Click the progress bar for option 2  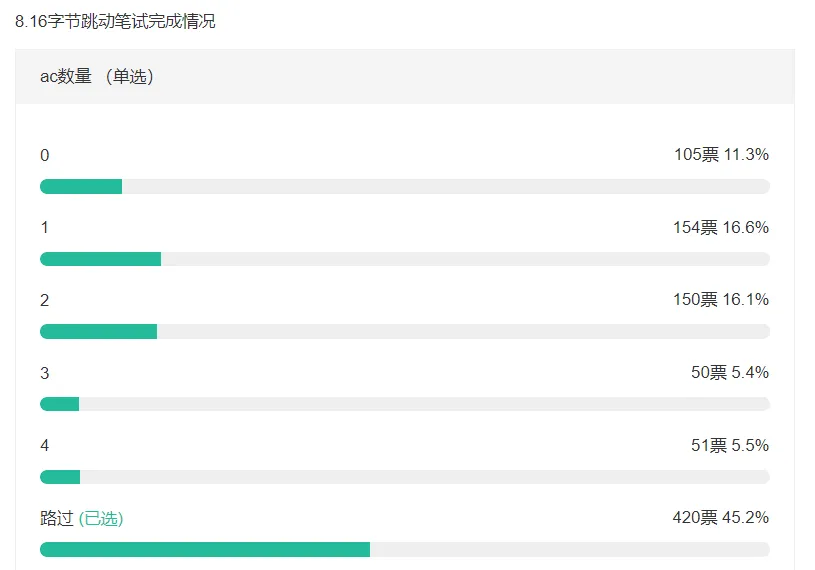coord(405,332)
